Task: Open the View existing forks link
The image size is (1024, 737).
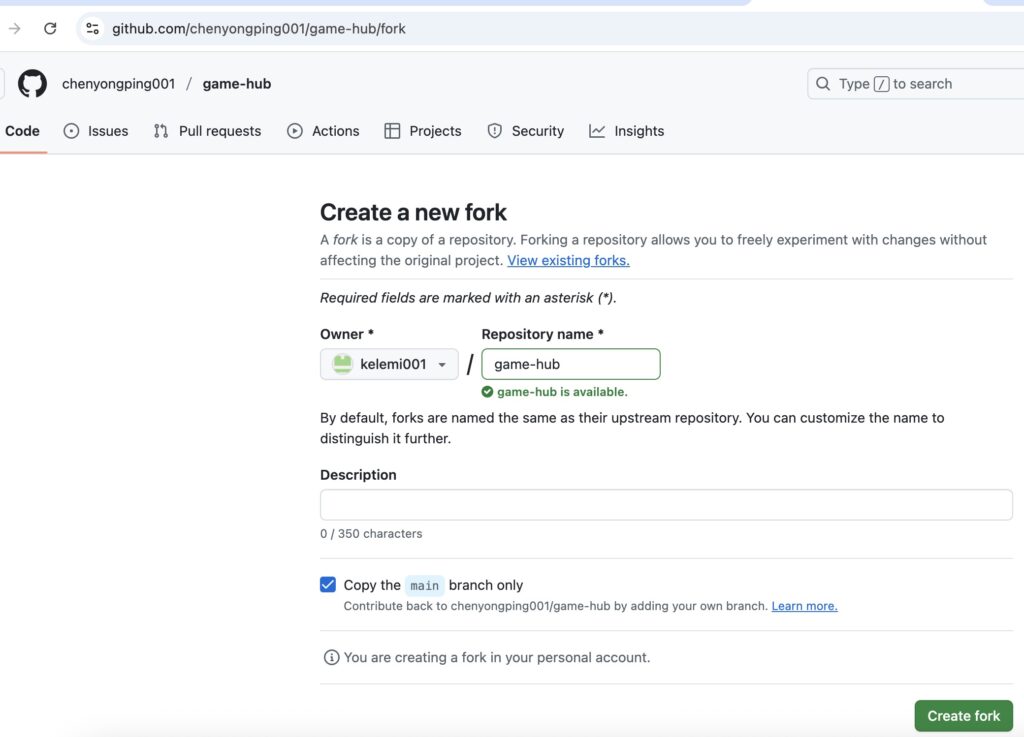Action: coord(568,260)
